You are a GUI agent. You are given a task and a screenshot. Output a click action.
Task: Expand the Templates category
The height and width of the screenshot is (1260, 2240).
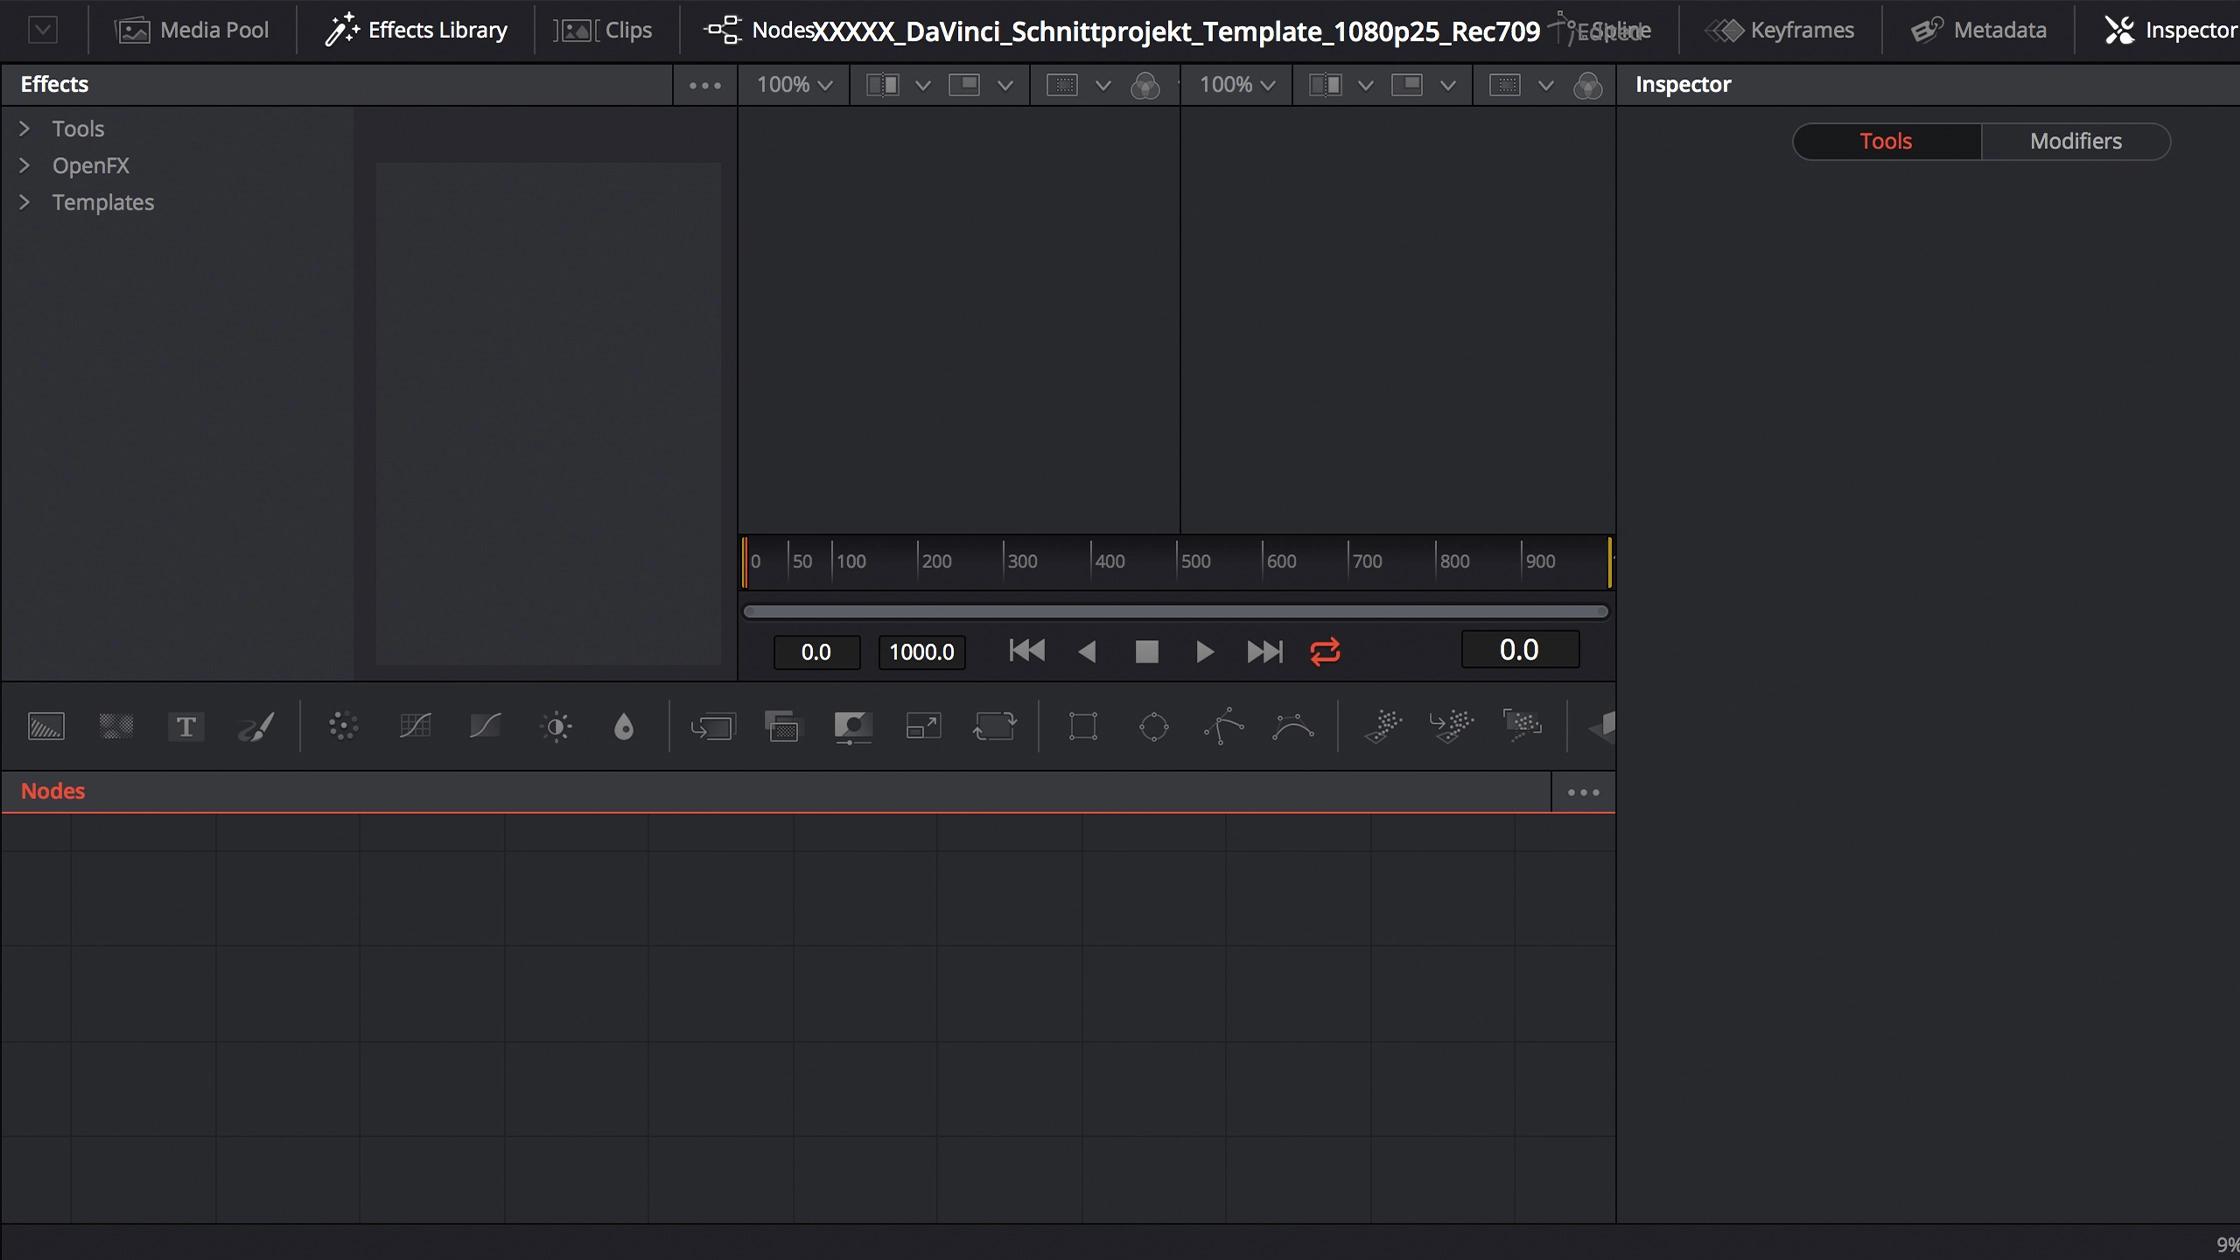click(x=25, y=203)
